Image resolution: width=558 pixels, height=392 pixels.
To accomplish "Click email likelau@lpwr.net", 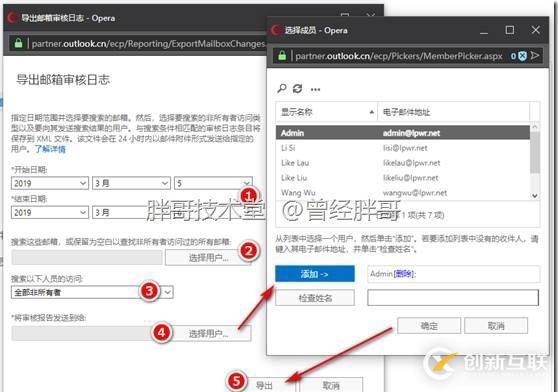I will tap(411, 163).
